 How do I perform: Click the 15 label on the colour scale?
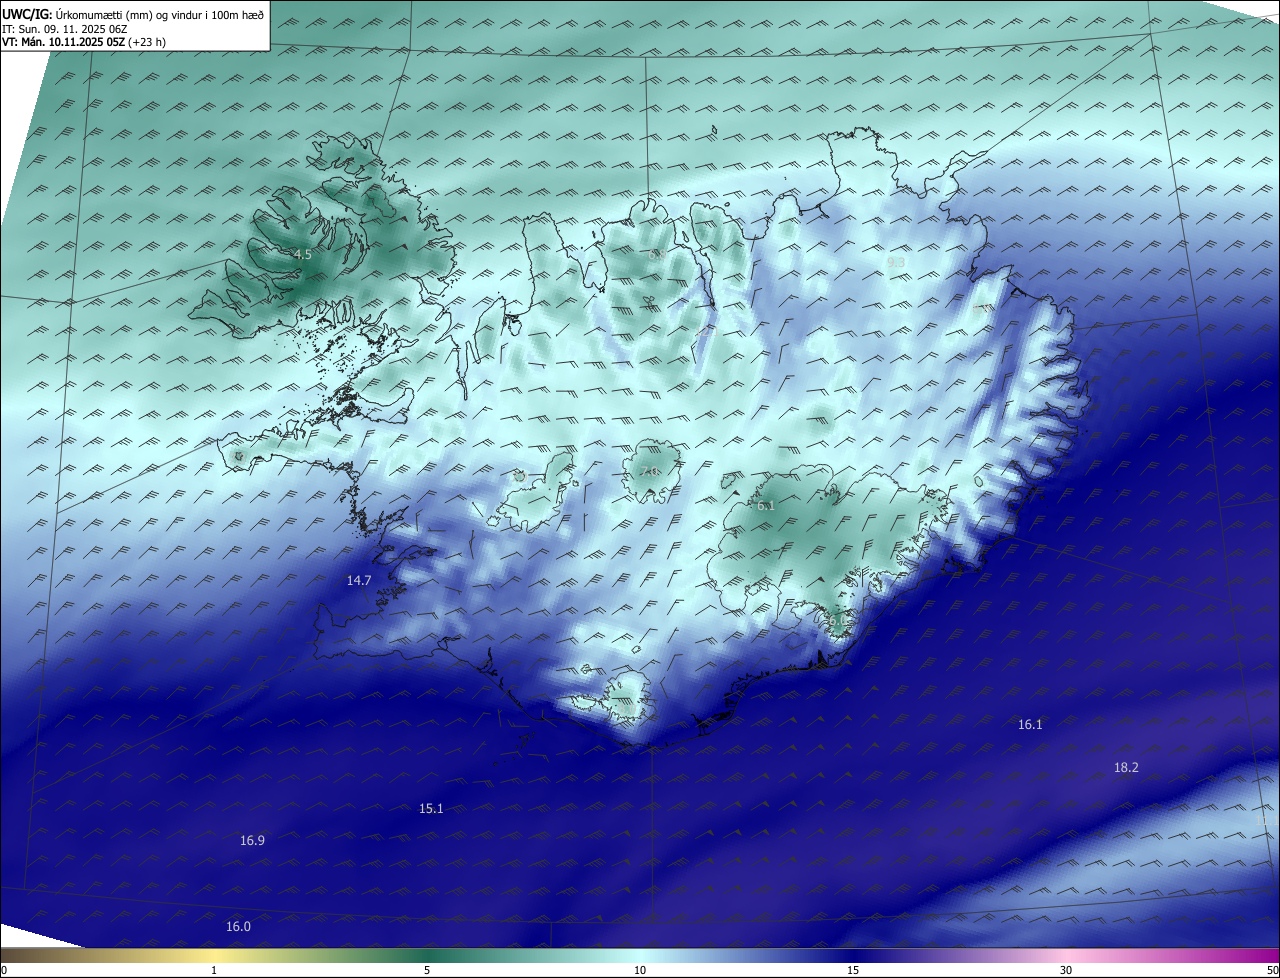[x=853, y=970]
